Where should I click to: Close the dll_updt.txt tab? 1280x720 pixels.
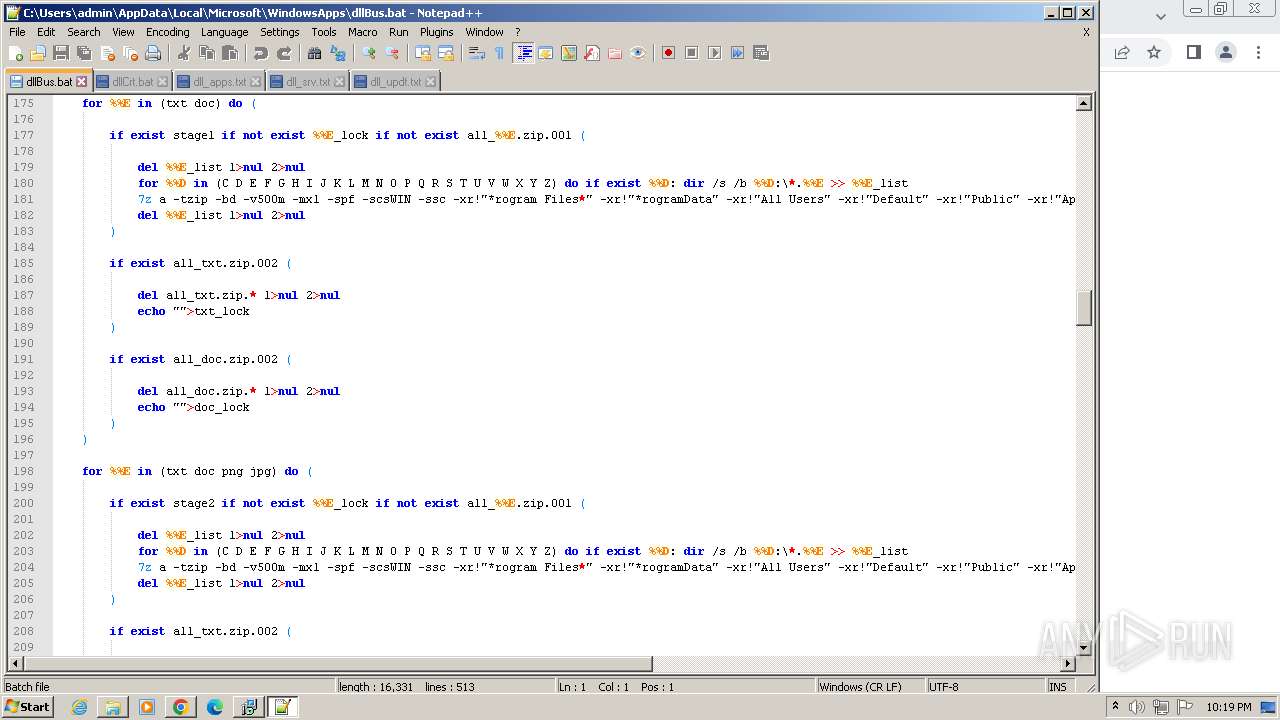tap(430, 82)
